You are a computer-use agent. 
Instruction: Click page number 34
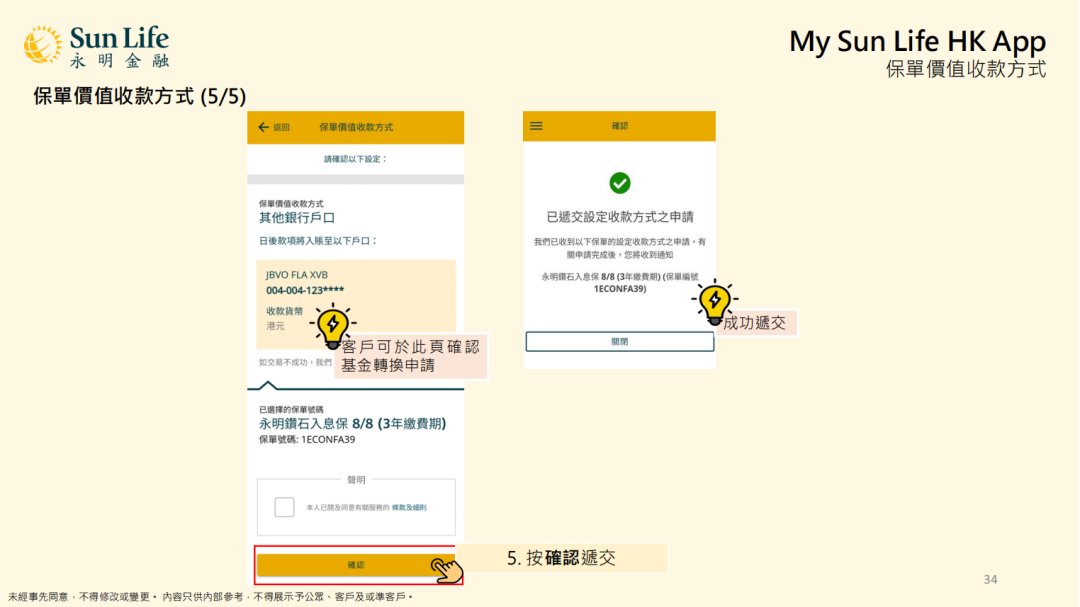pos(990,579)
